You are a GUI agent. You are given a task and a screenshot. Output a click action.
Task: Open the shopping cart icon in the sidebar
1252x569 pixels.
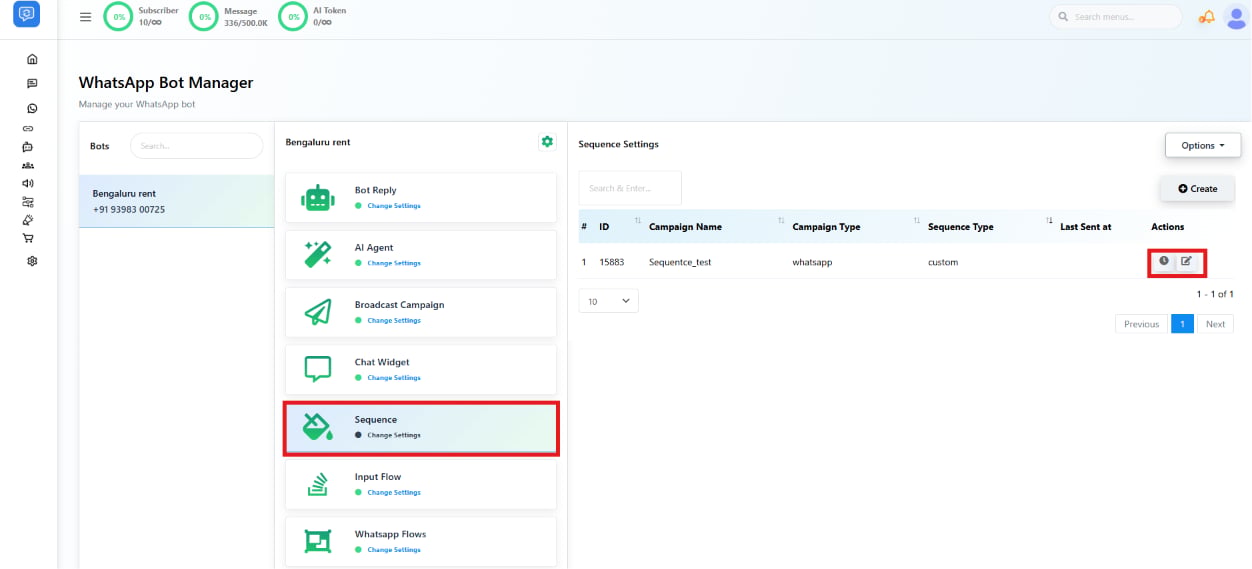28,238
